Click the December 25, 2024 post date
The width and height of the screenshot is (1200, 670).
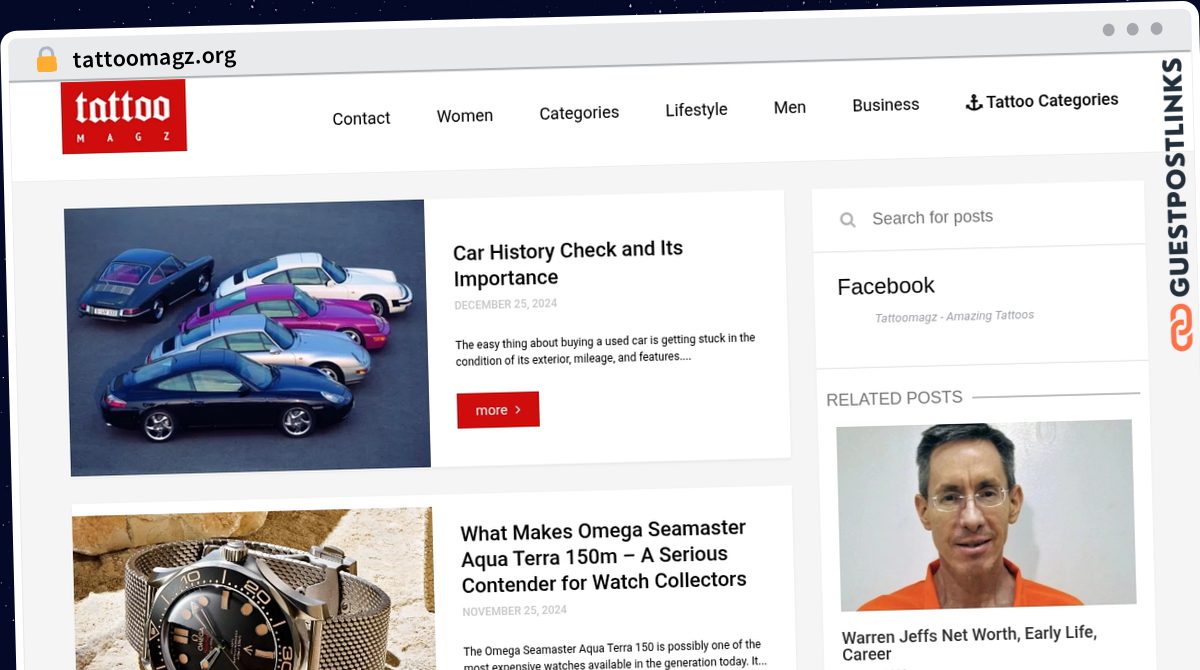coord(505,305)
